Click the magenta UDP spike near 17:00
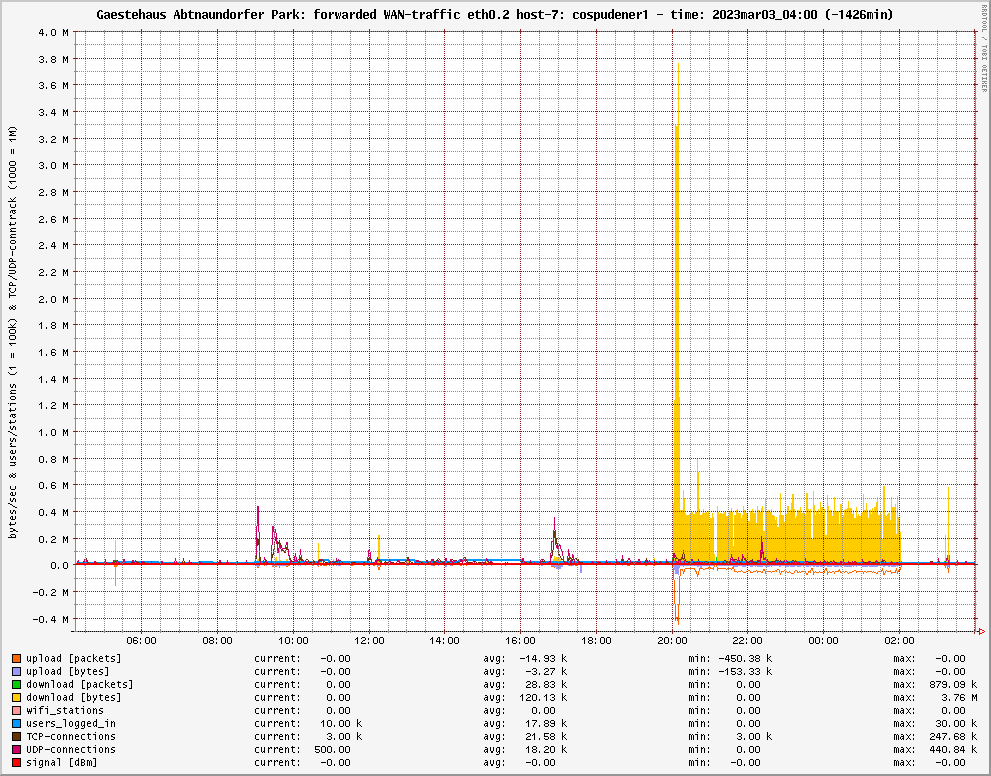Screen dimensions: 991x776 [x=554, y=540]
